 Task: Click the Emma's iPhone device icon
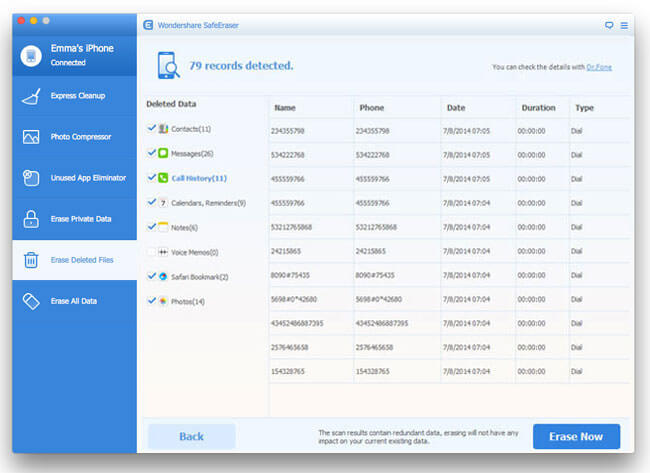pos(31,56)
